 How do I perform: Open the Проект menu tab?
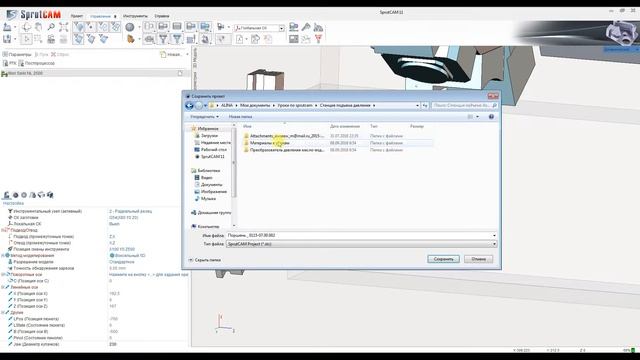pyautogui.click(x=77, y=16)
